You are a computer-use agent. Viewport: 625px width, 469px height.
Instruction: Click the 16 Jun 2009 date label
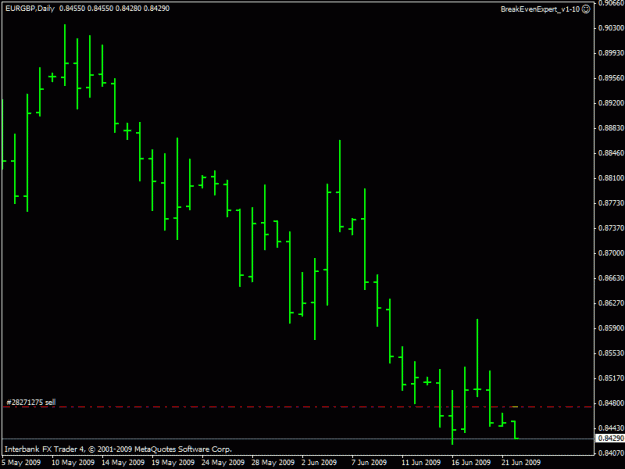(x=471, y=462)
